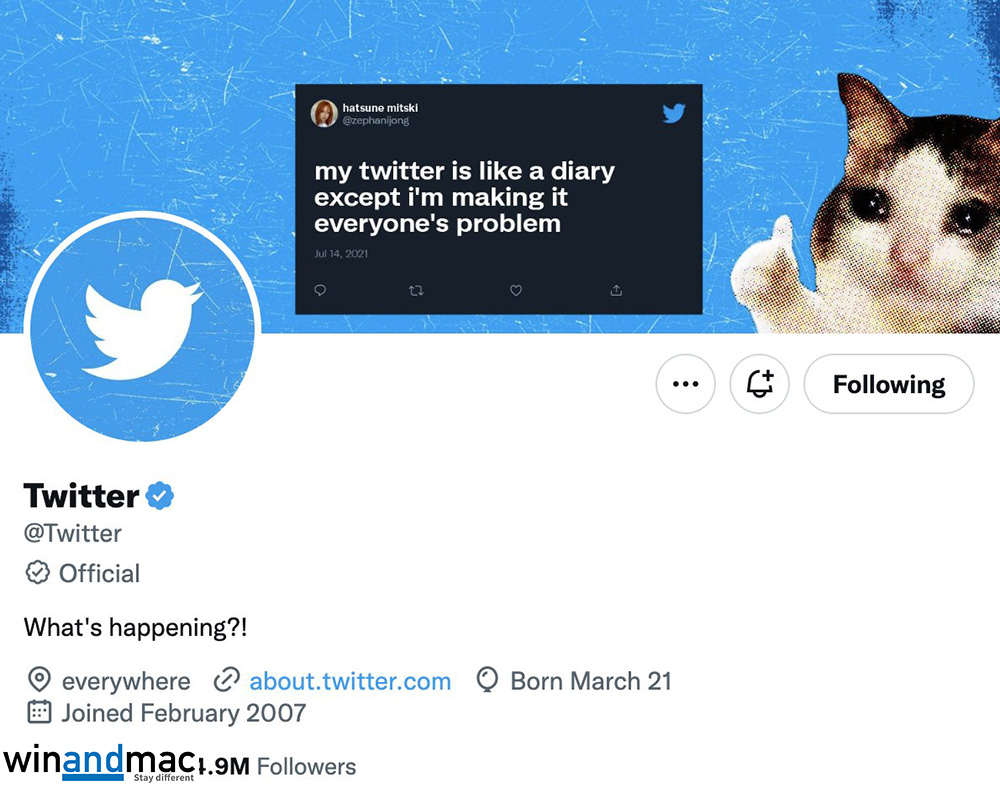1000x793 pixels.
Task: Click the blue verified badge beside Twitter
Action: (x=160, y=495)
